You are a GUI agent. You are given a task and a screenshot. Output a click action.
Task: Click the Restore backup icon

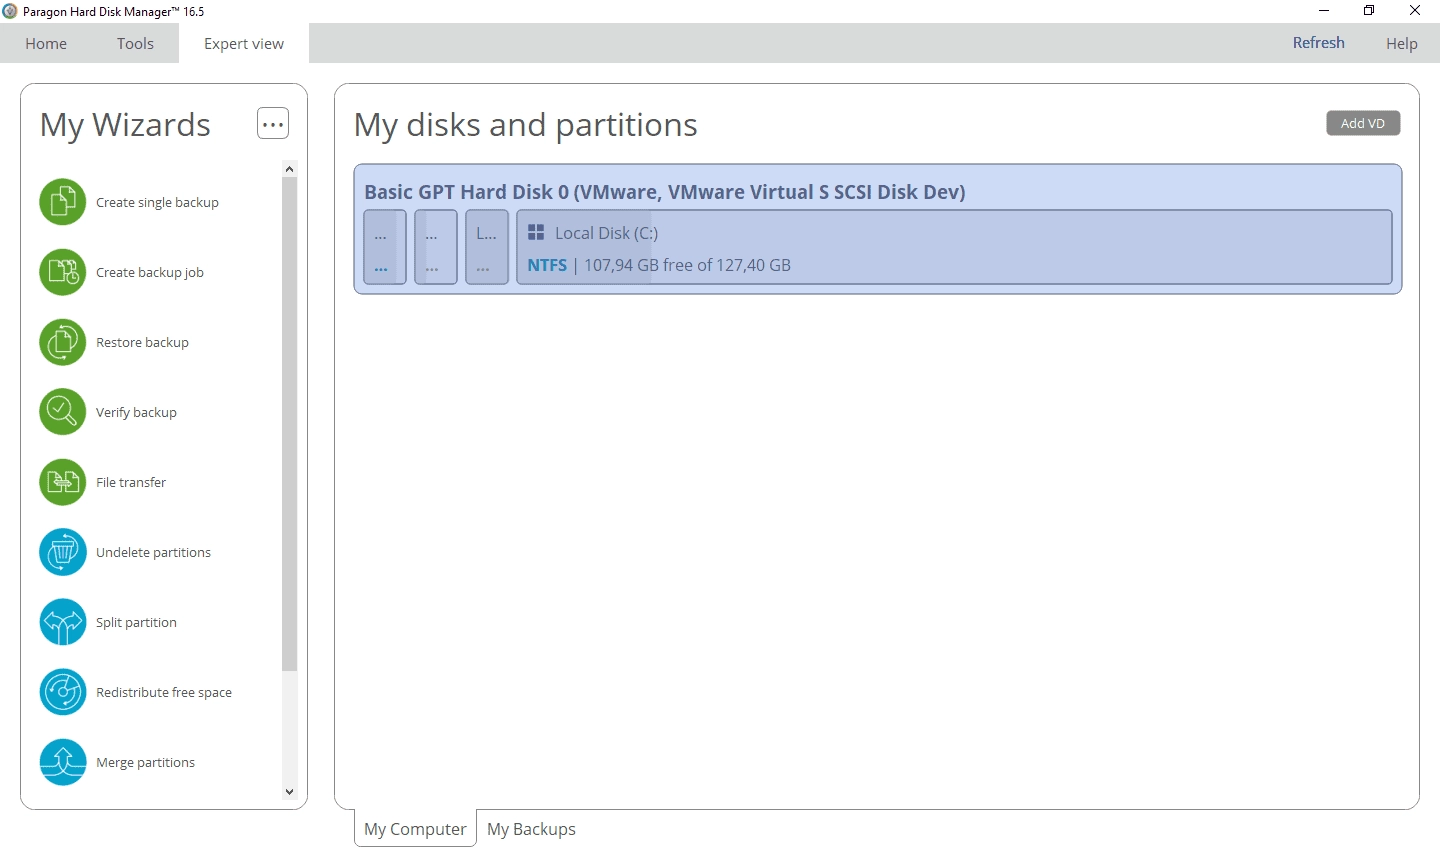(63, 342)
